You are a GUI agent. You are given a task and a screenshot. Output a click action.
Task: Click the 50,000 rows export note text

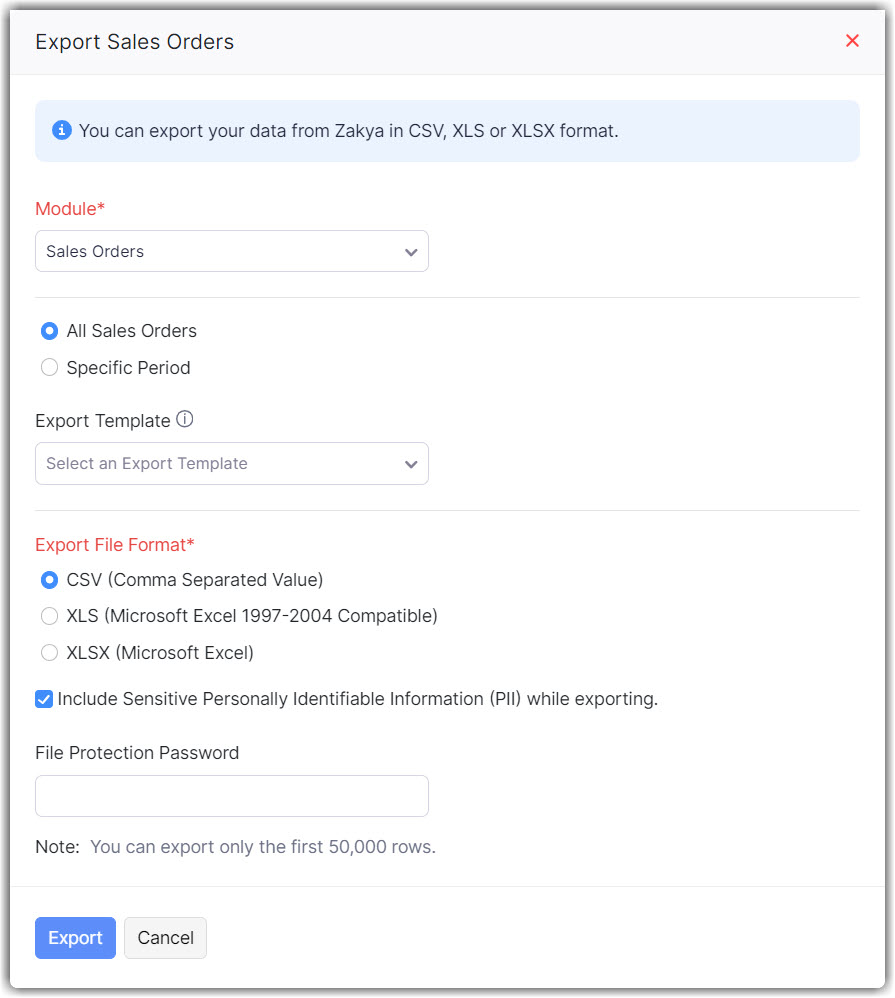(x=262, y=847)
